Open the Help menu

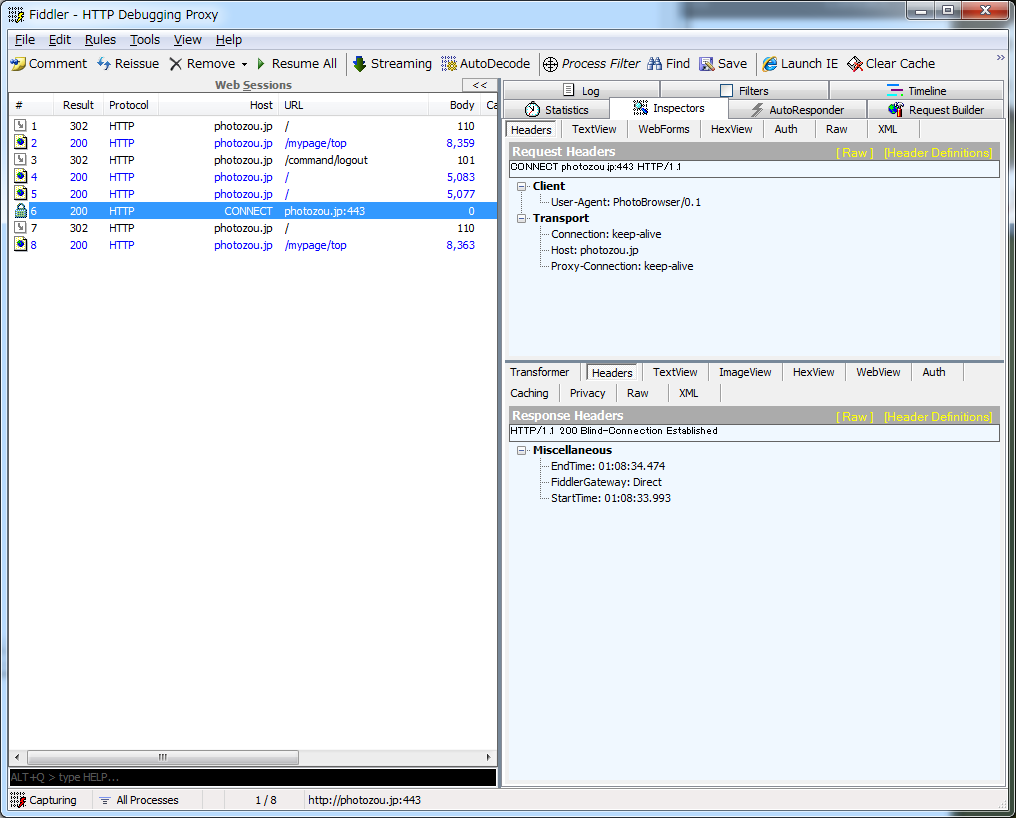click(229, 40)
